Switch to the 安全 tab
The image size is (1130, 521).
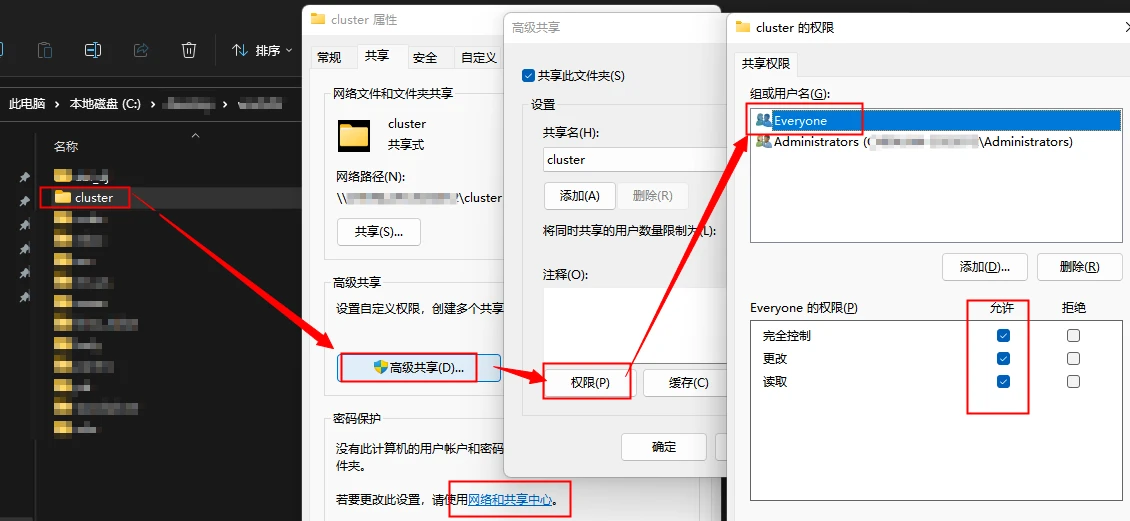click(426, 58)
